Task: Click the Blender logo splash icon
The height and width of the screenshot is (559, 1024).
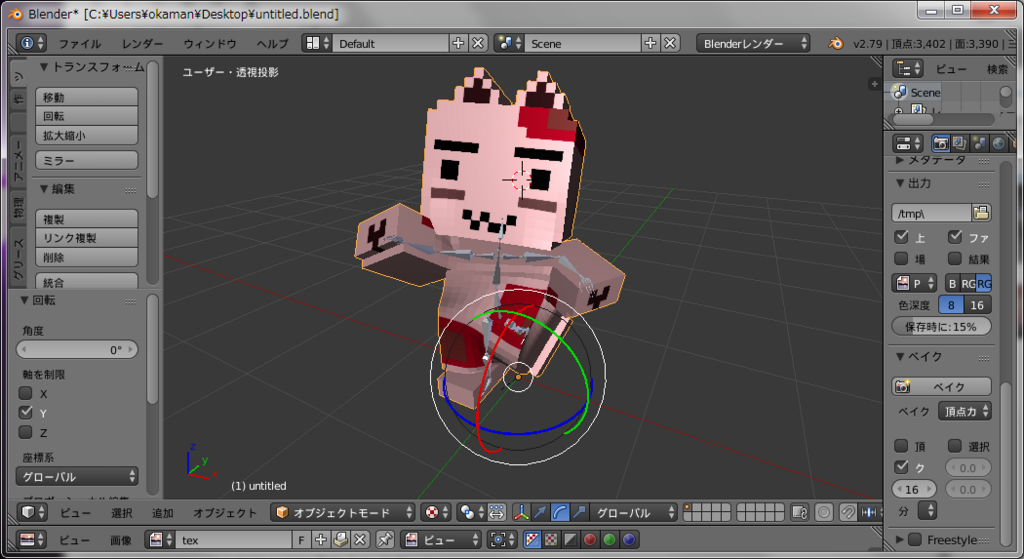Action: (835, 43)
